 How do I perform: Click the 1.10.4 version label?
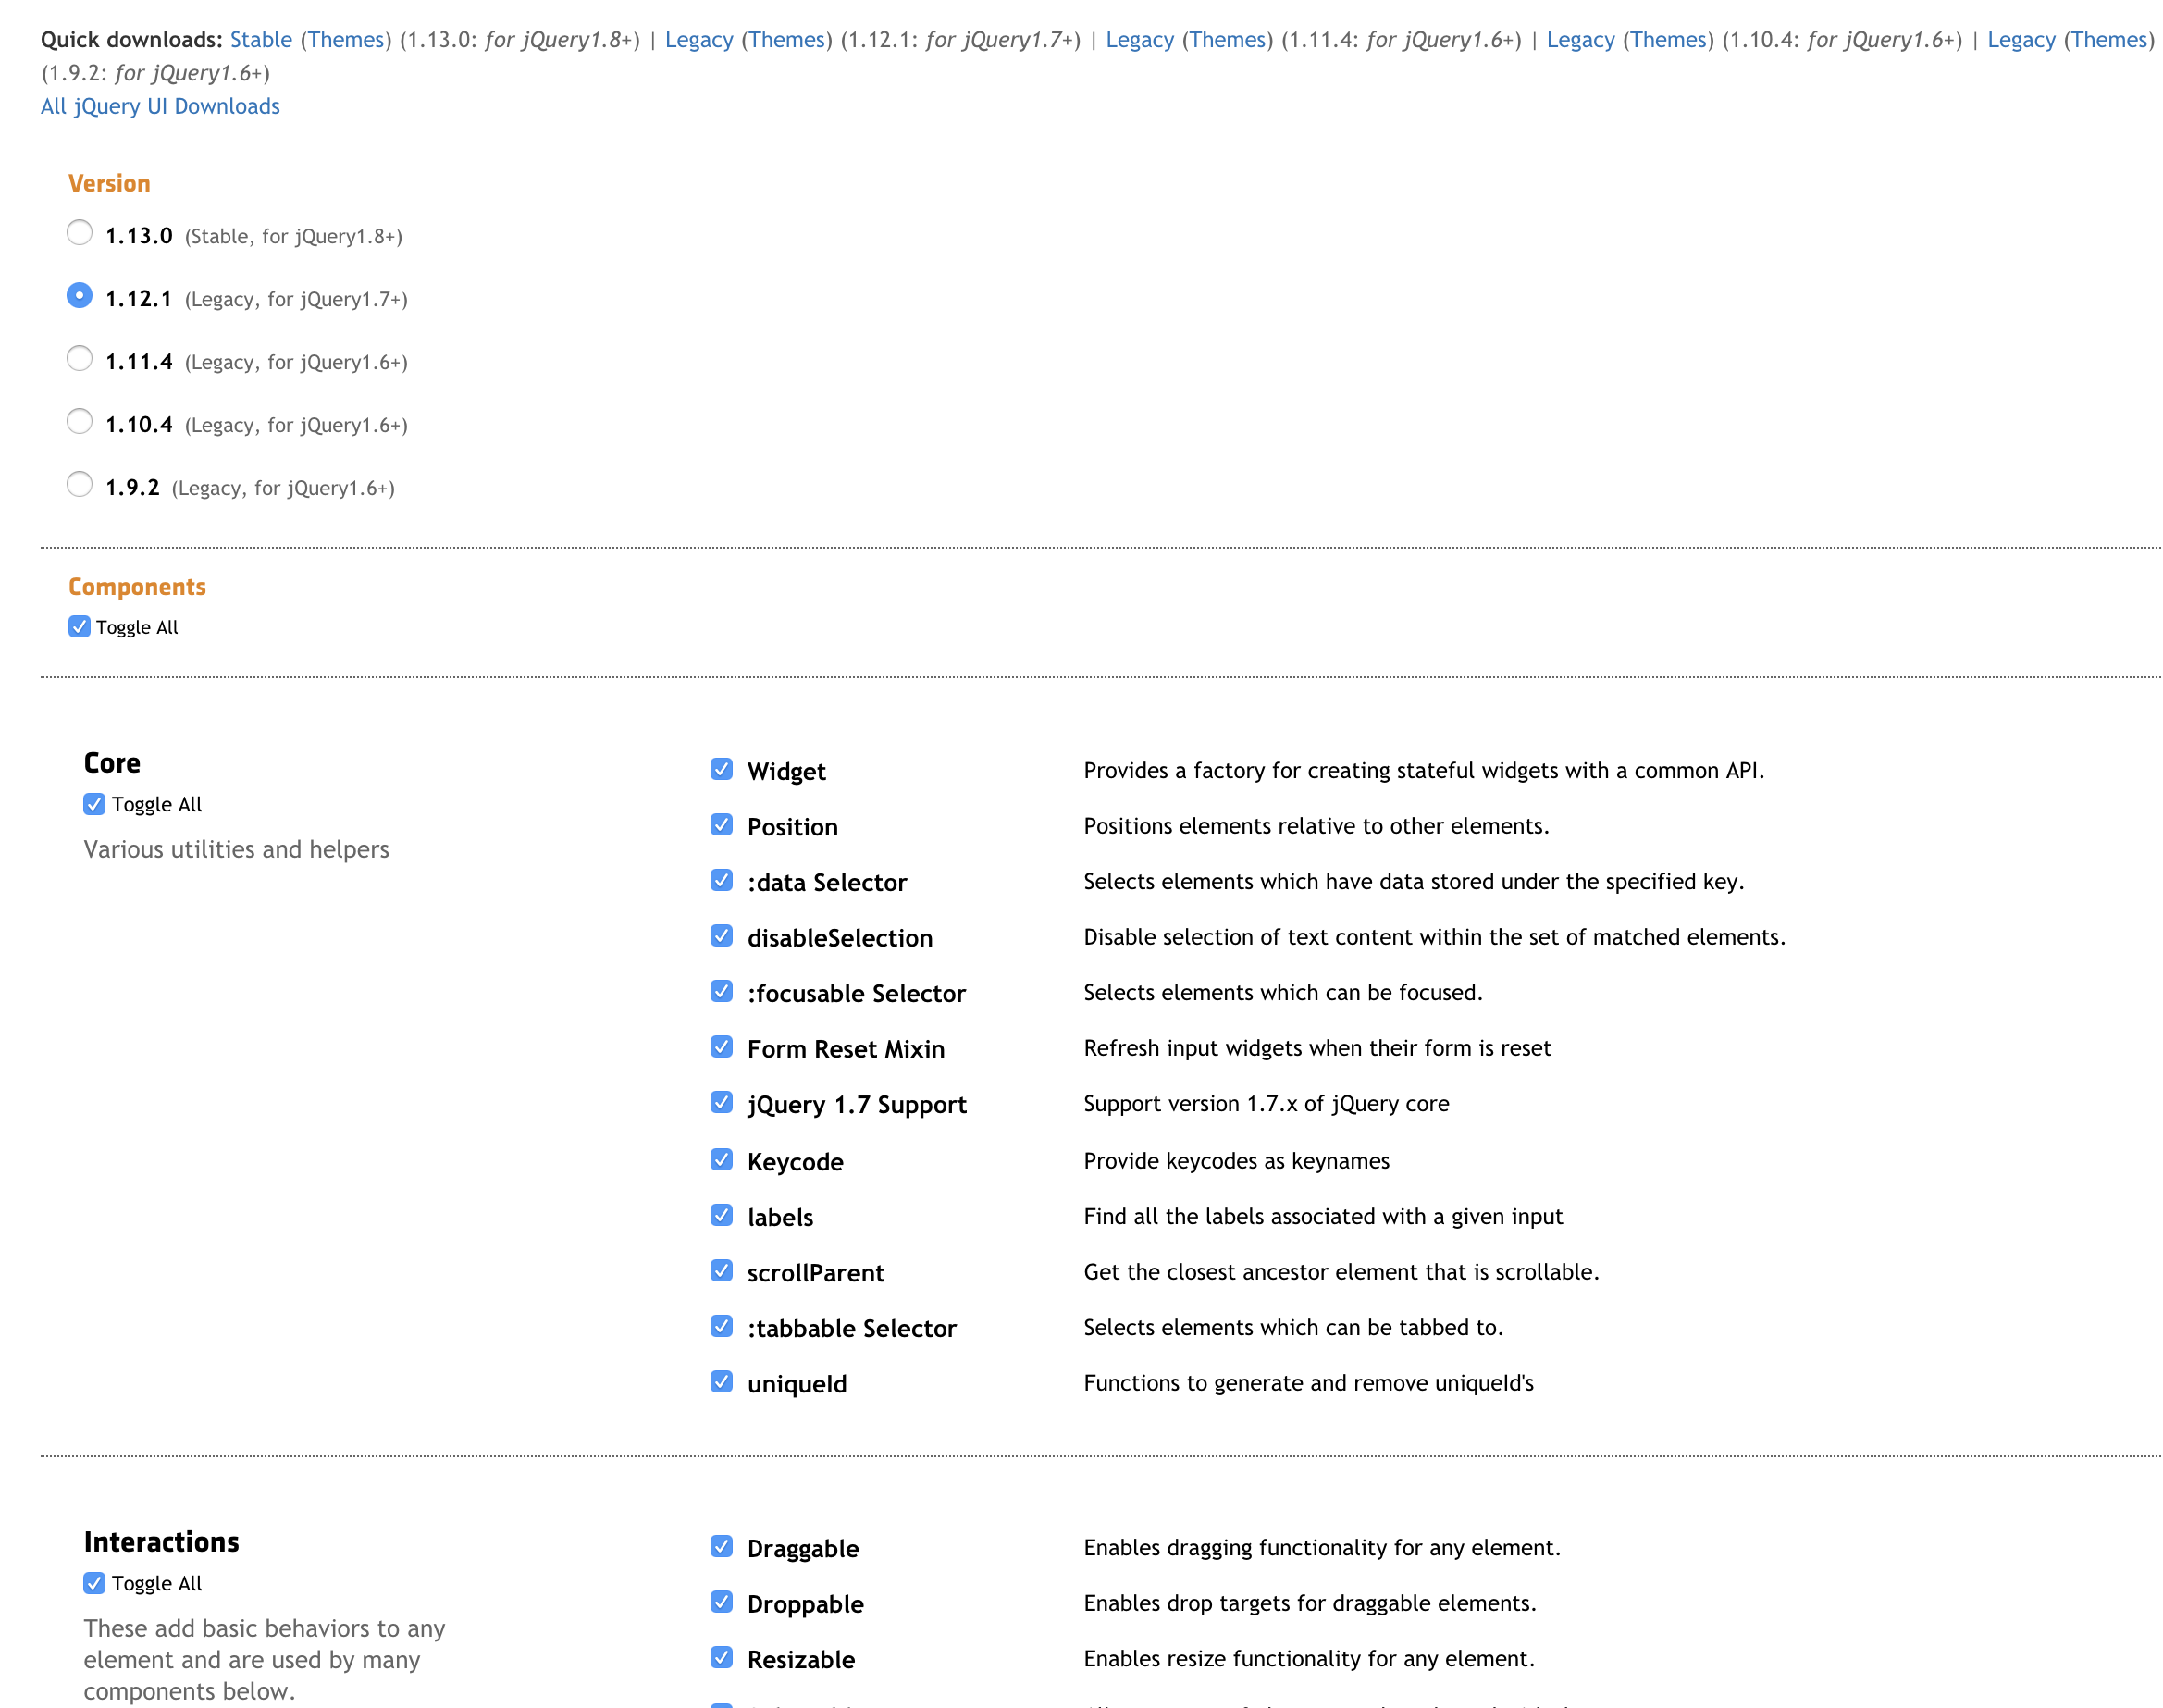click(x=139, y=425)
